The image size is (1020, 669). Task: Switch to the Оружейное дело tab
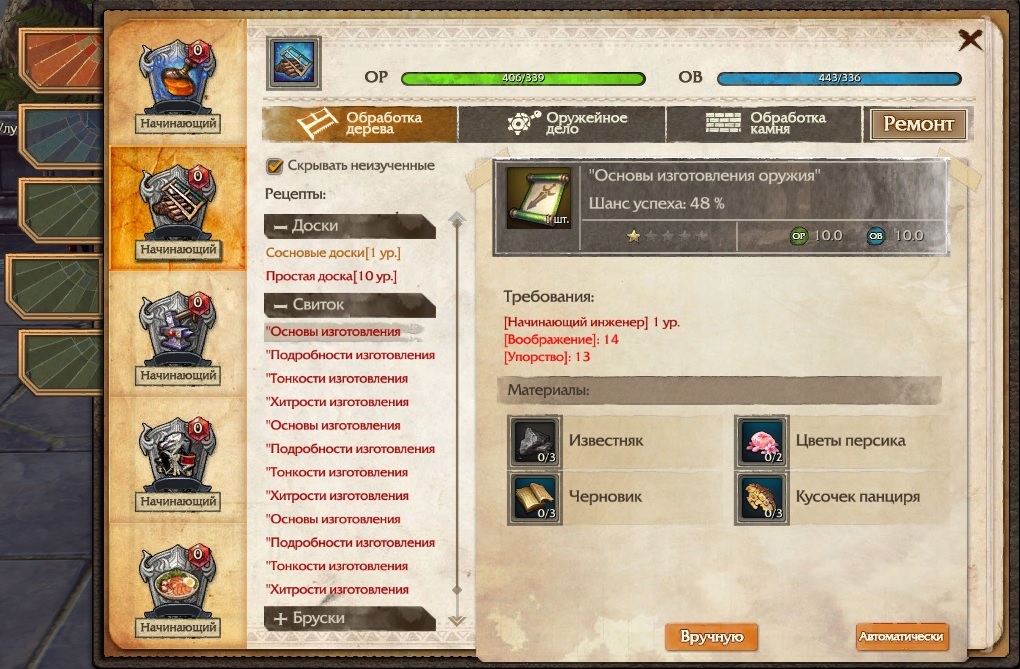(x=562, y=124)
